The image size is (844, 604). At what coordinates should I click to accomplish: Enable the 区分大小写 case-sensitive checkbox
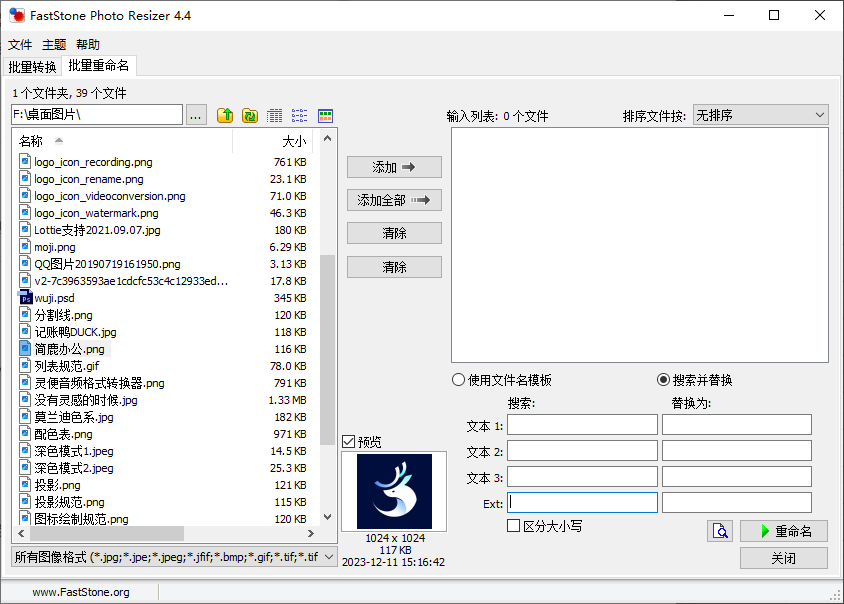(514, 526)
